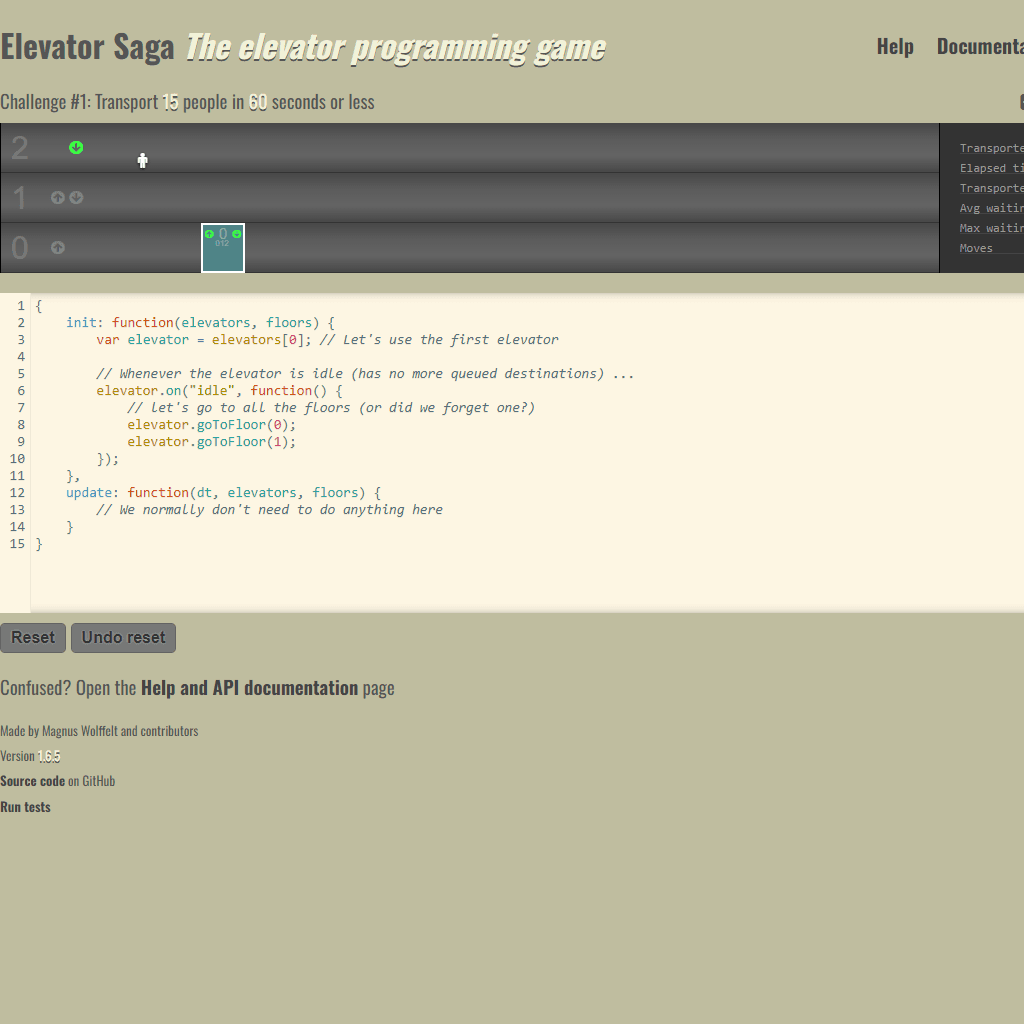Open the Source code link
The height and width of the screenshot is (1024, 1024).
click(33, 781)
